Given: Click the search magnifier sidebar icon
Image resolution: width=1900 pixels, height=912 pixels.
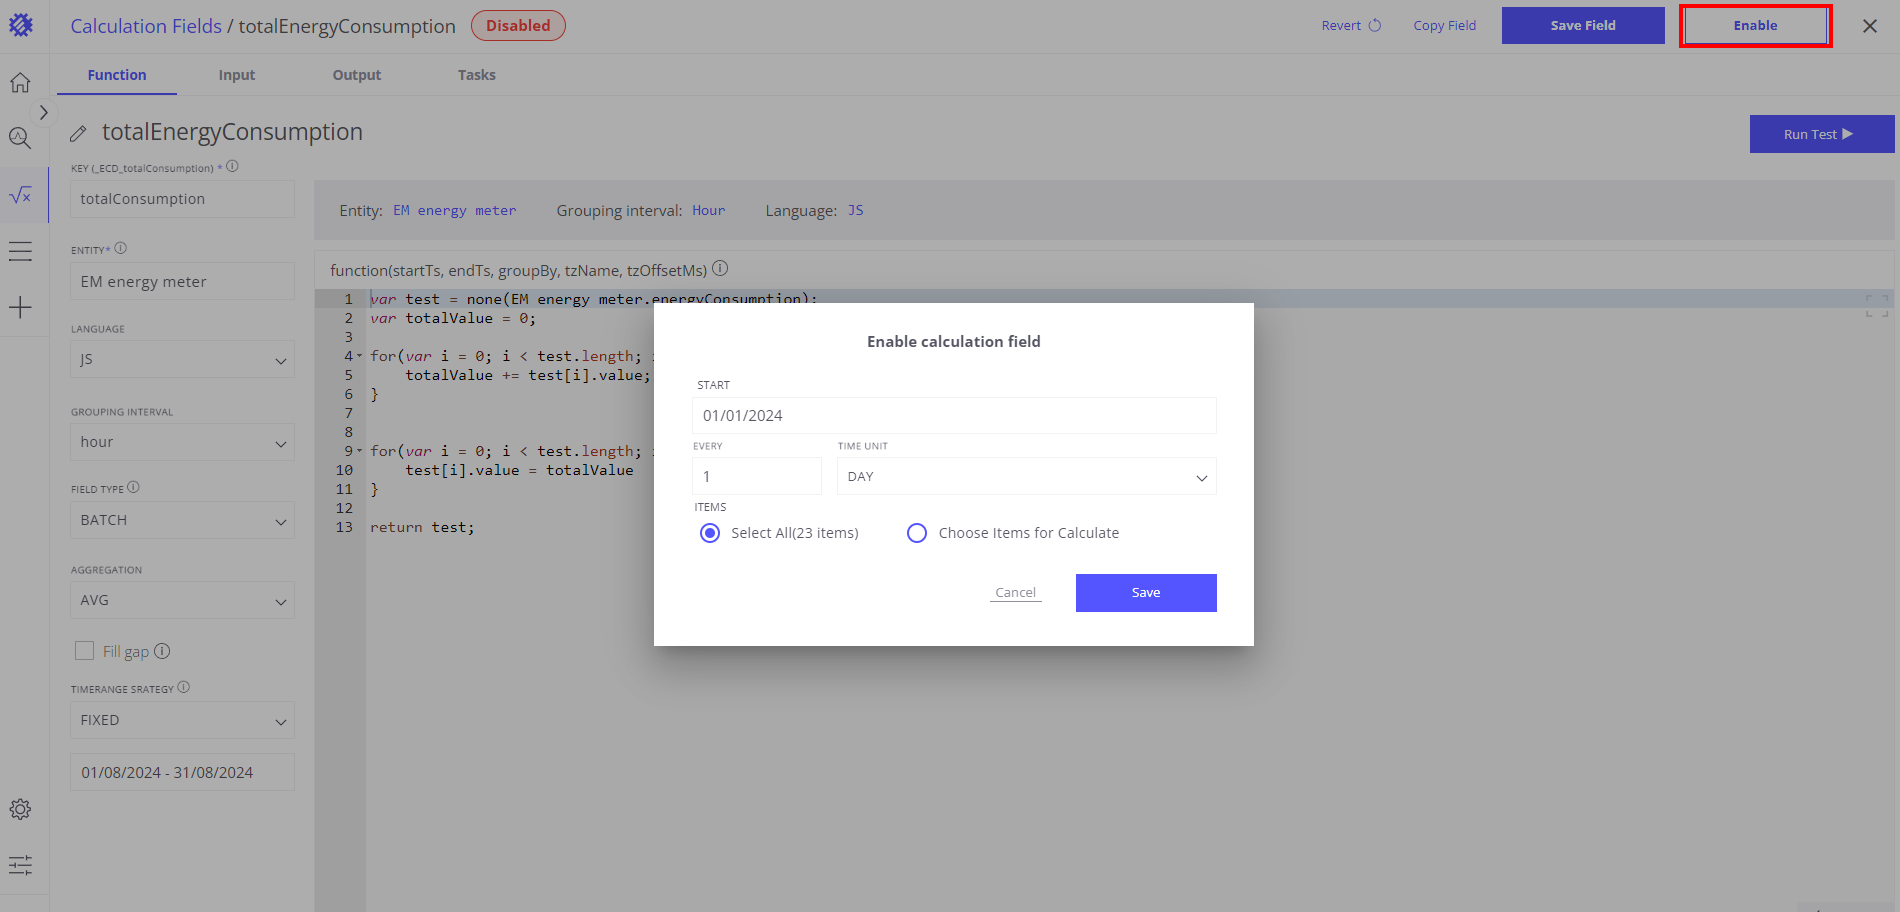Looking at the screenshot, I should pos(20,138).
